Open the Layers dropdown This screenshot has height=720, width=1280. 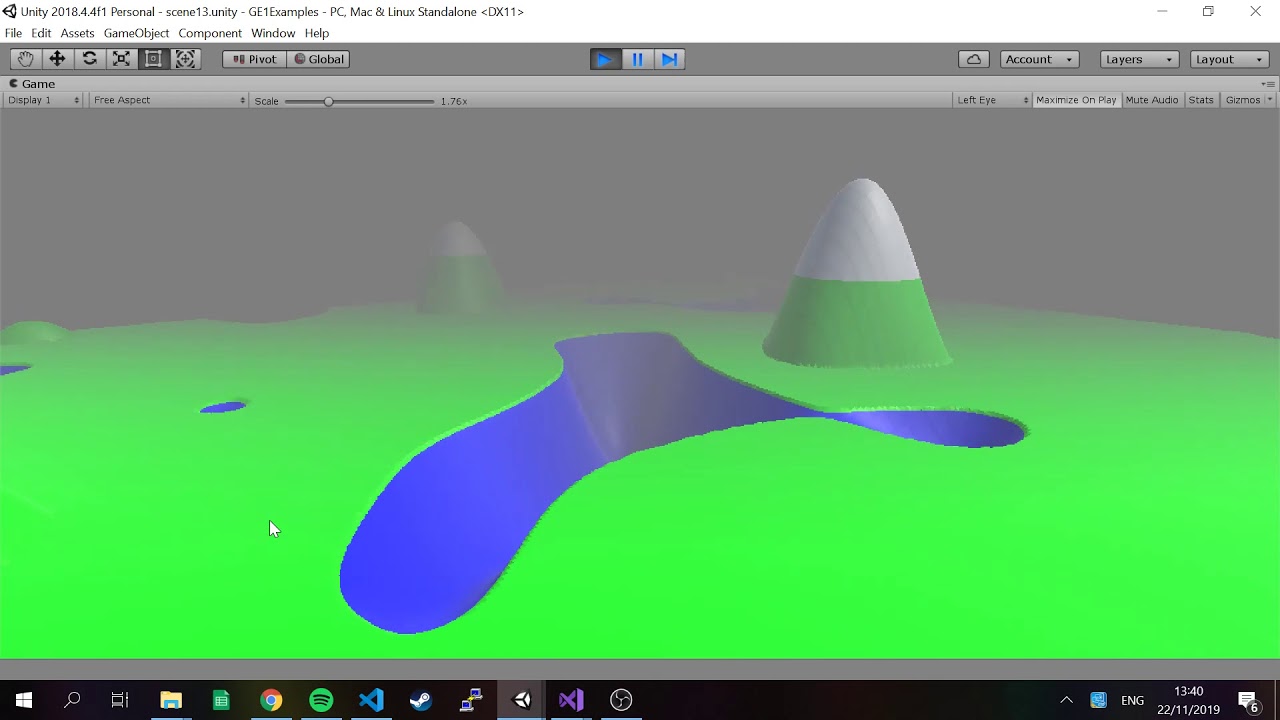point(1139,59)
